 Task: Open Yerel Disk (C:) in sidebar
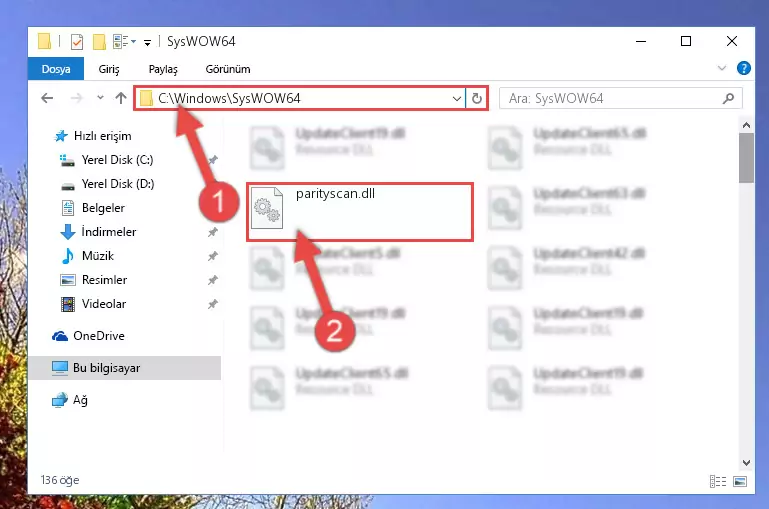(x=117, y=160)
